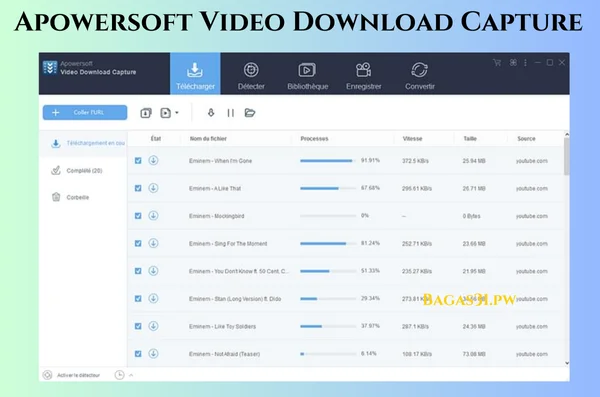Image resolution: width=600 pixels, height=397 pixels.
Task: Click progress bar of Sing For The Moment
Action: (x=328, y=243)
